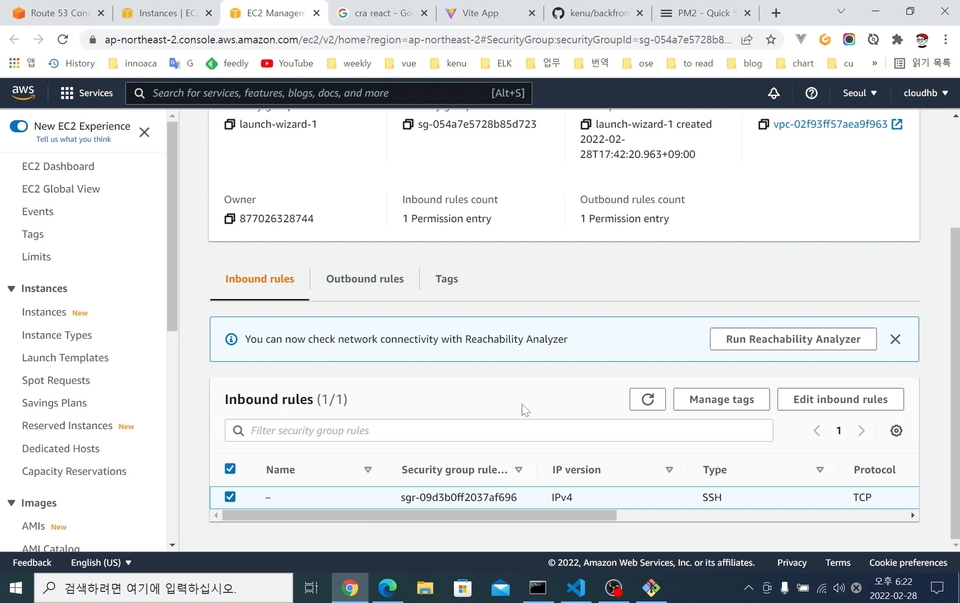Screen dimensions: 960x603
Task: Open the vpc-02f93ff57aea9f963 link
Action: point(830,124)
